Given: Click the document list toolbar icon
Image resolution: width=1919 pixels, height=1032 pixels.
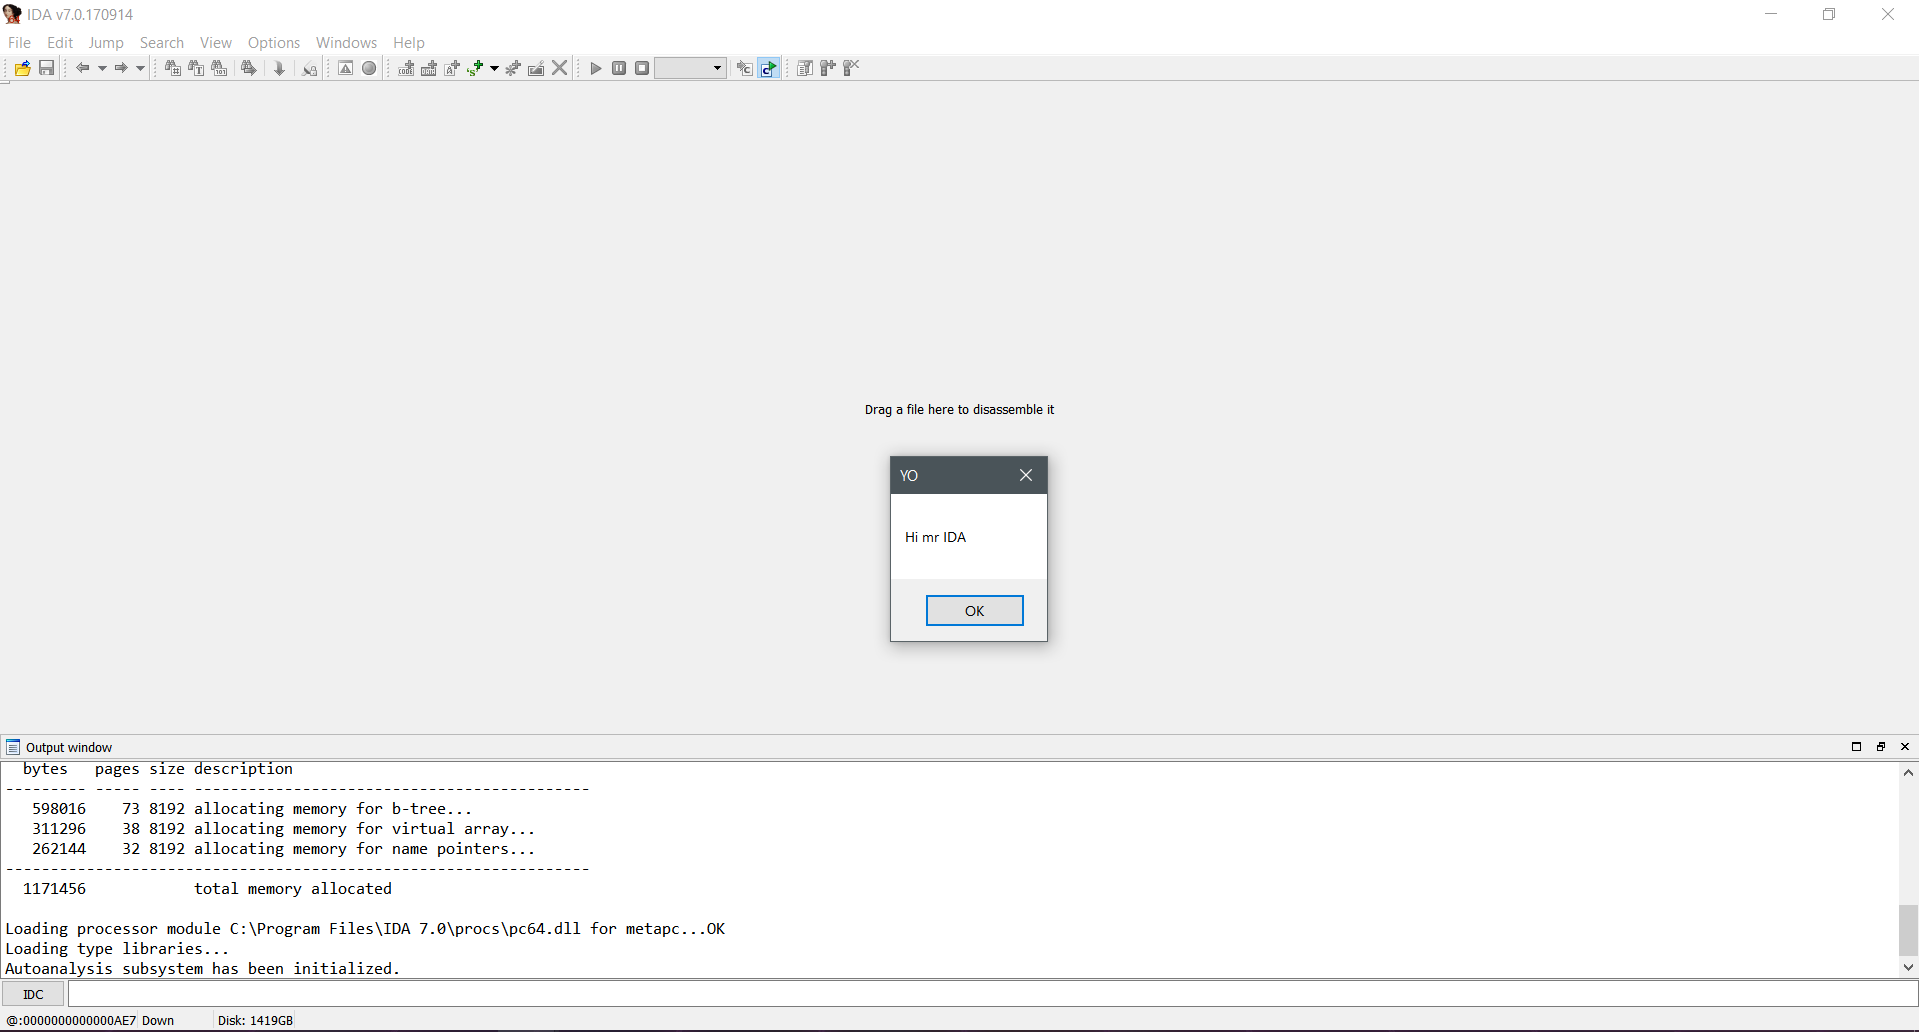Looking at the screenshot, I should click(x=804, y=68).
